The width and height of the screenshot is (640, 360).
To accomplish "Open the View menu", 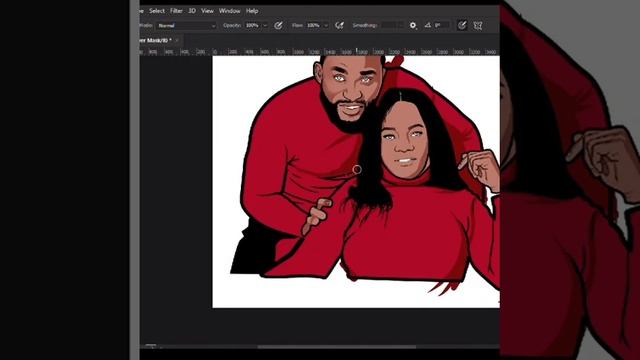I will (x=207, y=11).
